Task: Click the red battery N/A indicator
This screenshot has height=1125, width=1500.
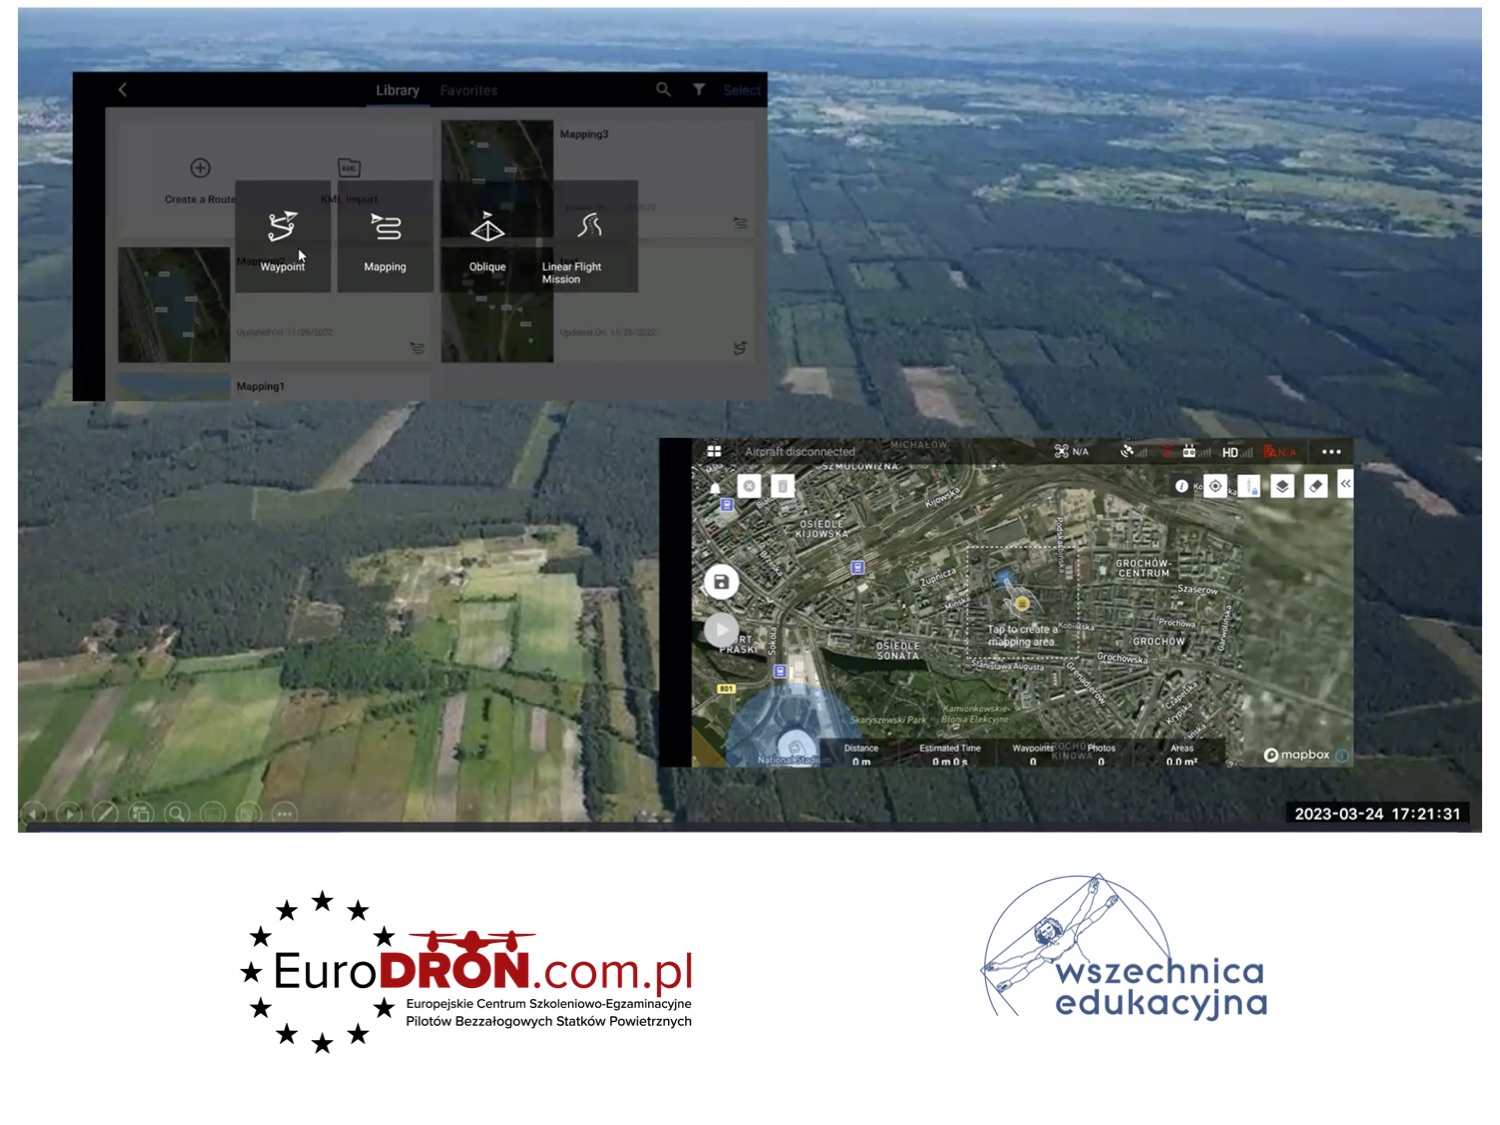Action: (1280, 452)
